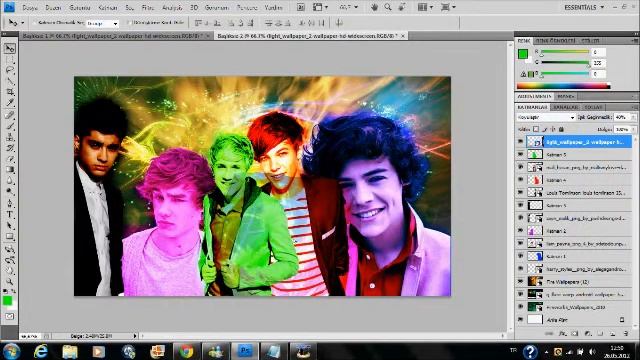
Task: Select the Healing Brush tool
Action: point(10,115)
